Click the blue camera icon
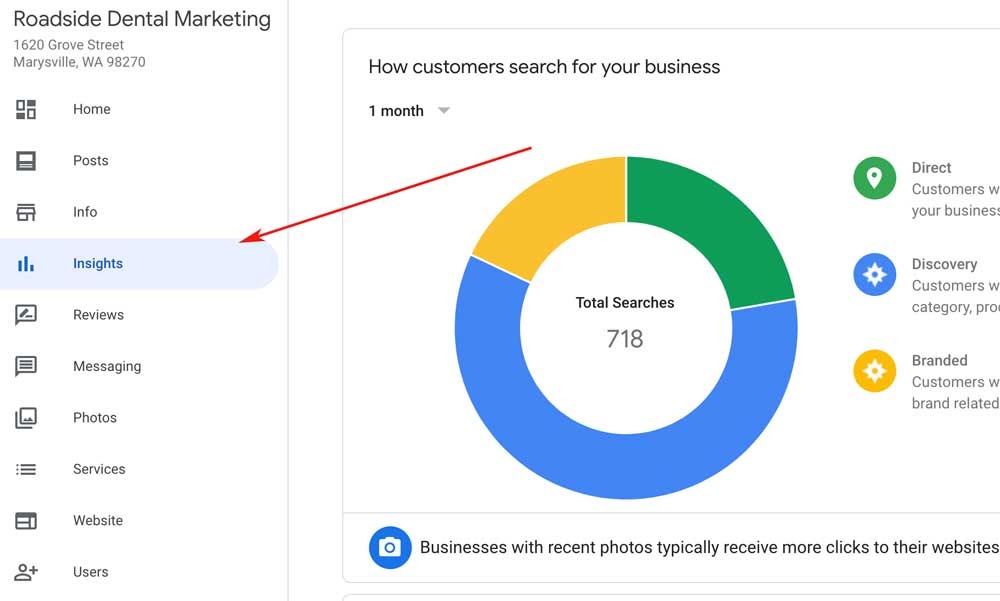 (x=390, y=547)
